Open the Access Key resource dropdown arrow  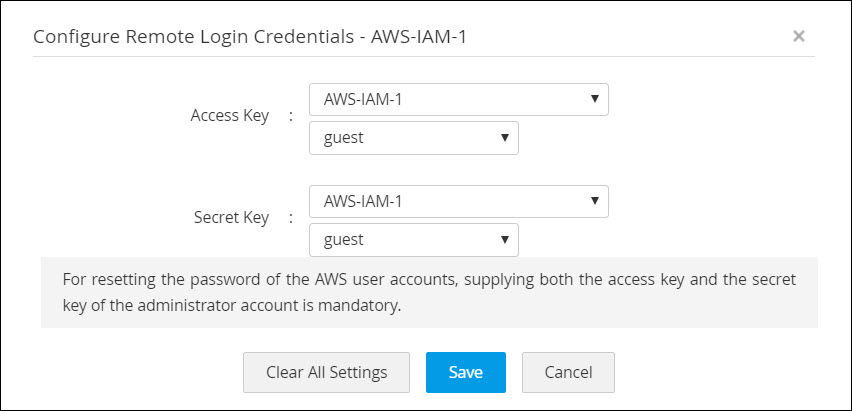coord(595,99)
